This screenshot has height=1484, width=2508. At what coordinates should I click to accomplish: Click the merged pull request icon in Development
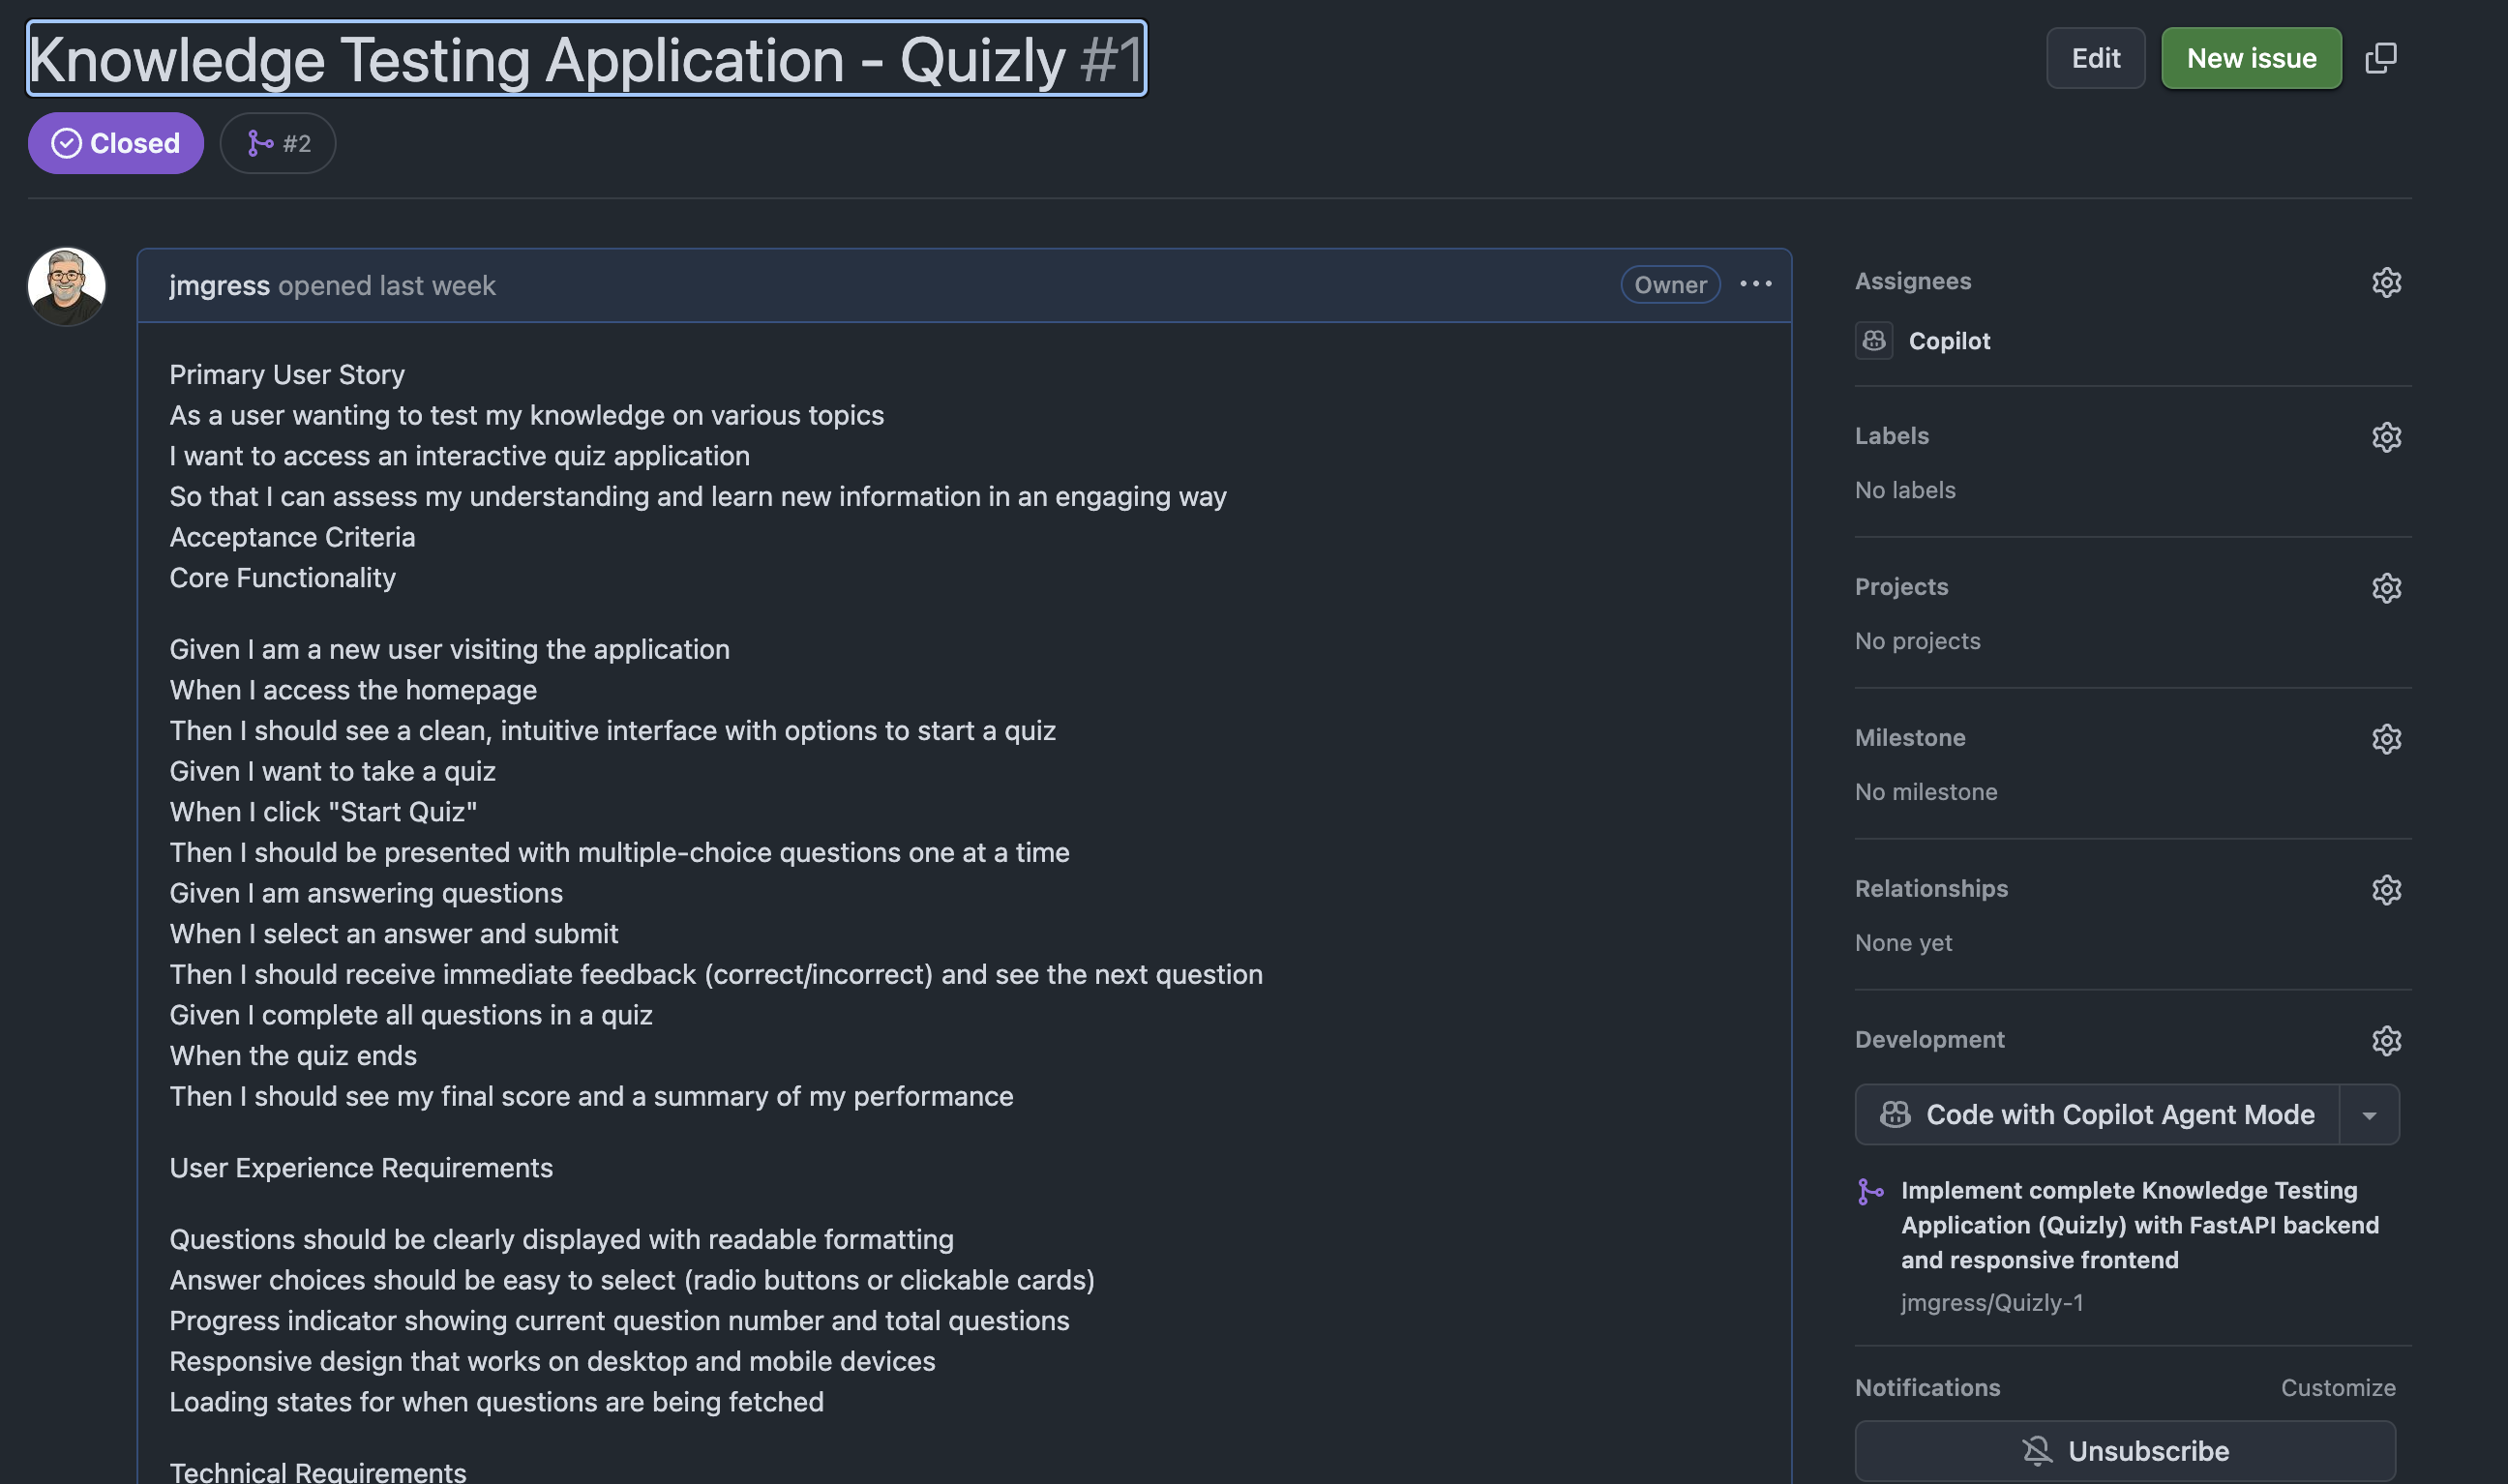point(1870,1191)
